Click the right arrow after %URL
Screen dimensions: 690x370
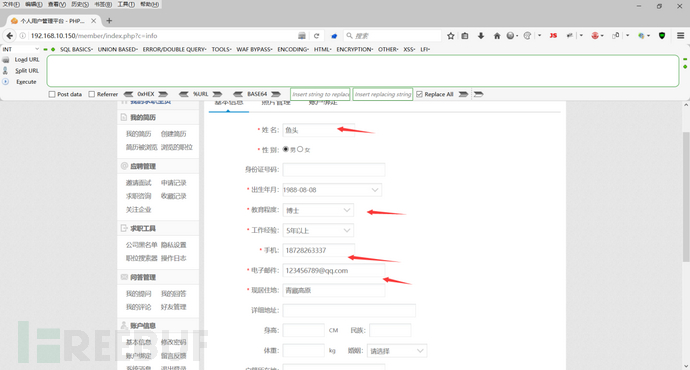pos(217,94)
